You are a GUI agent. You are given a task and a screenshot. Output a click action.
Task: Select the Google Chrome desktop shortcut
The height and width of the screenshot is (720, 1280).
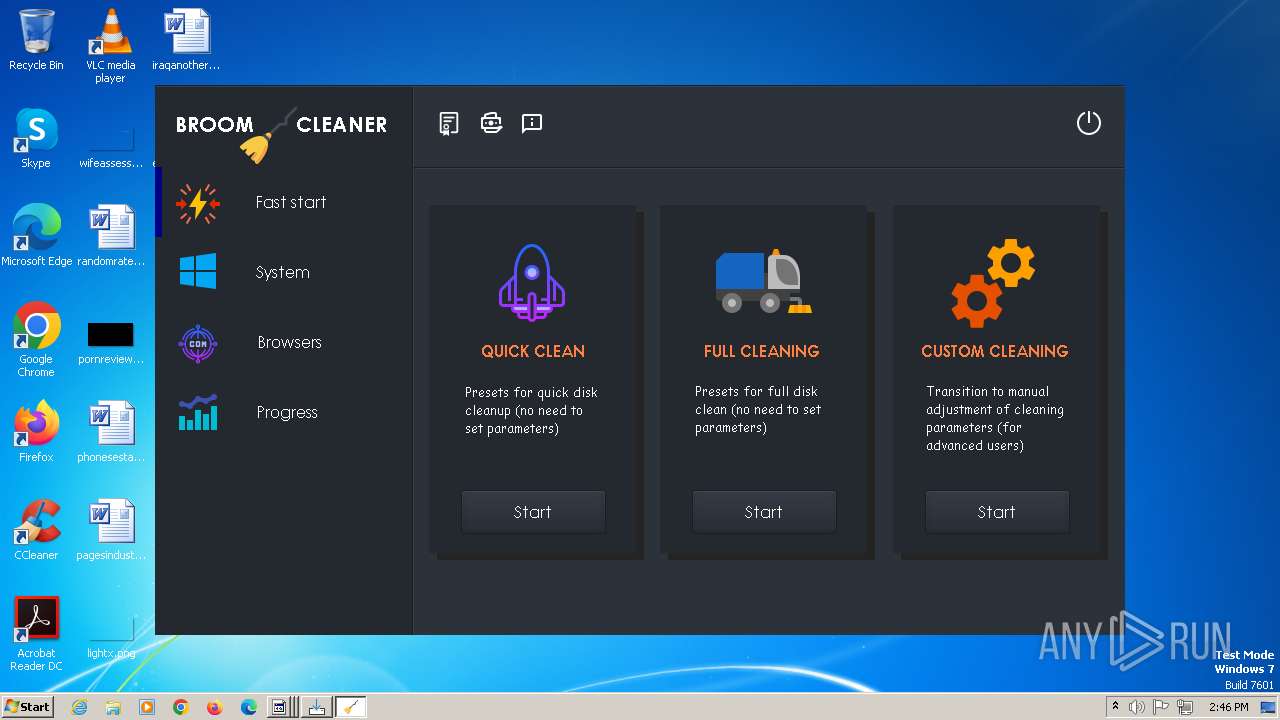pyautogui.click(x=36, y=340)
